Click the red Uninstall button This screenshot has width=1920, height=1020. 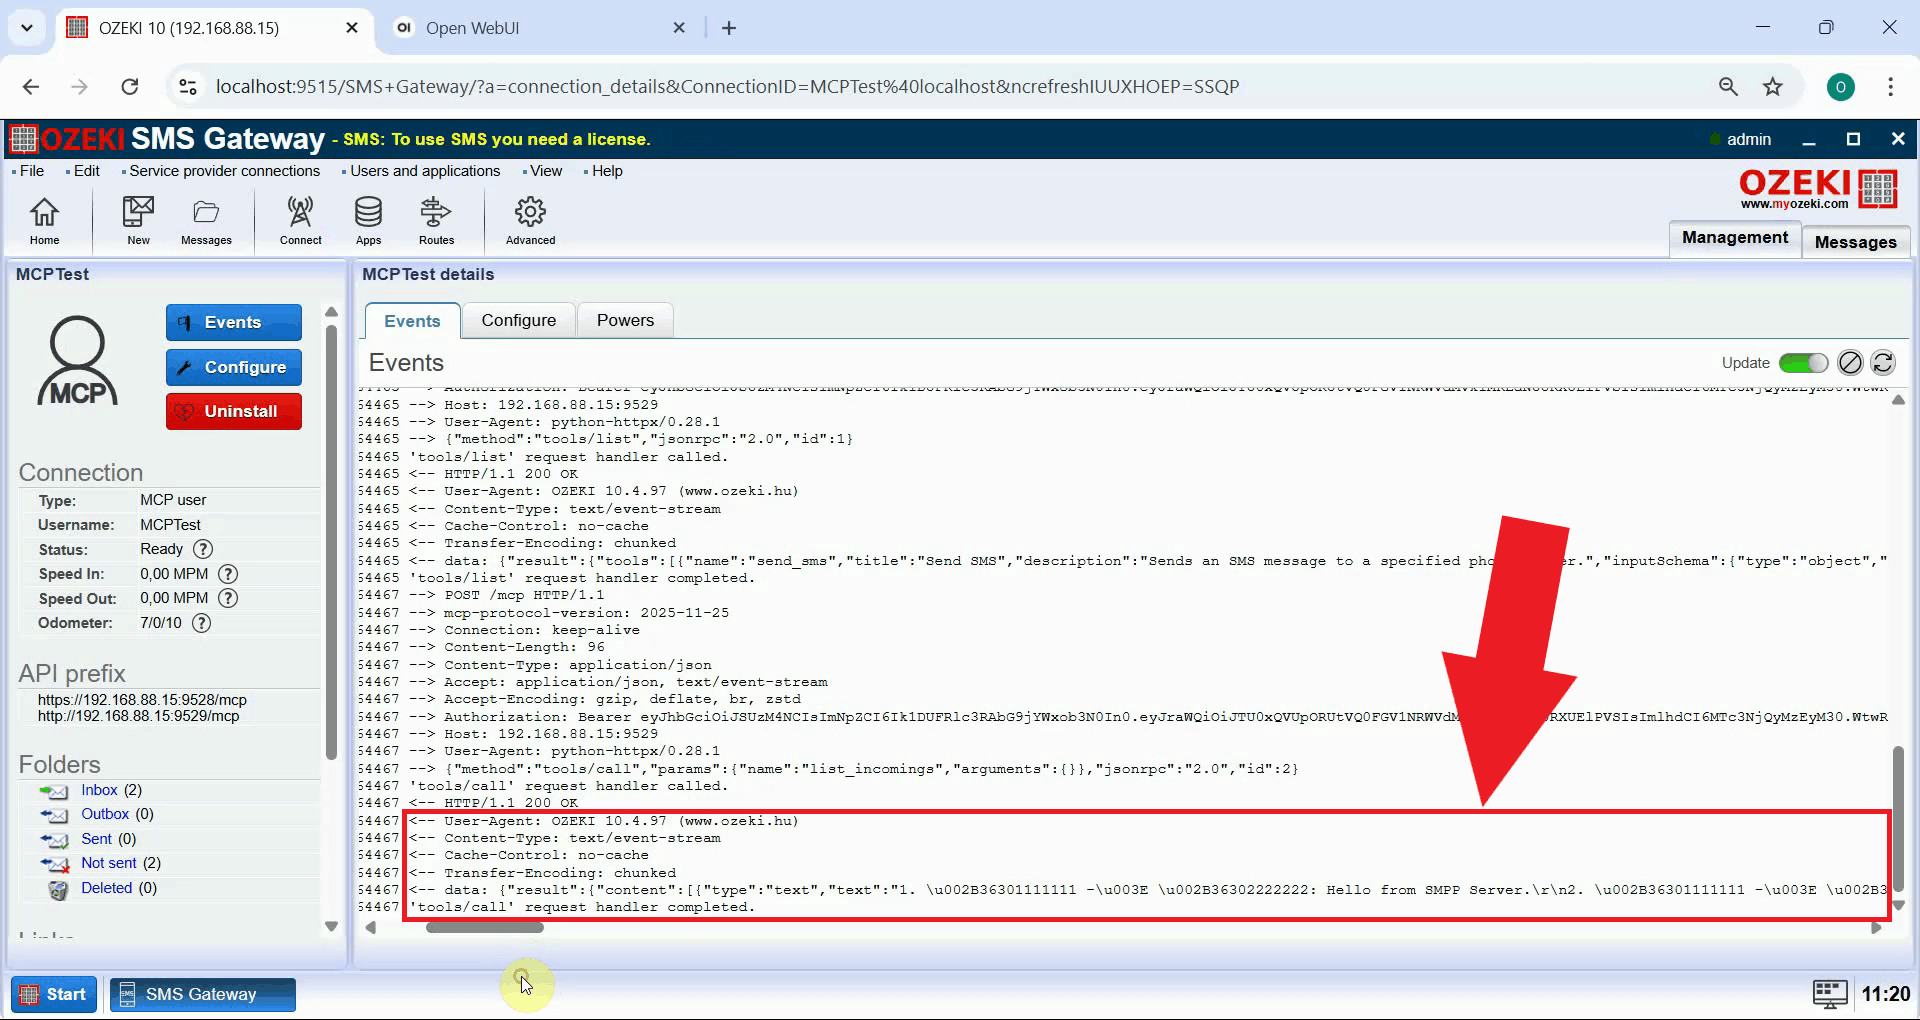point(234,411)
